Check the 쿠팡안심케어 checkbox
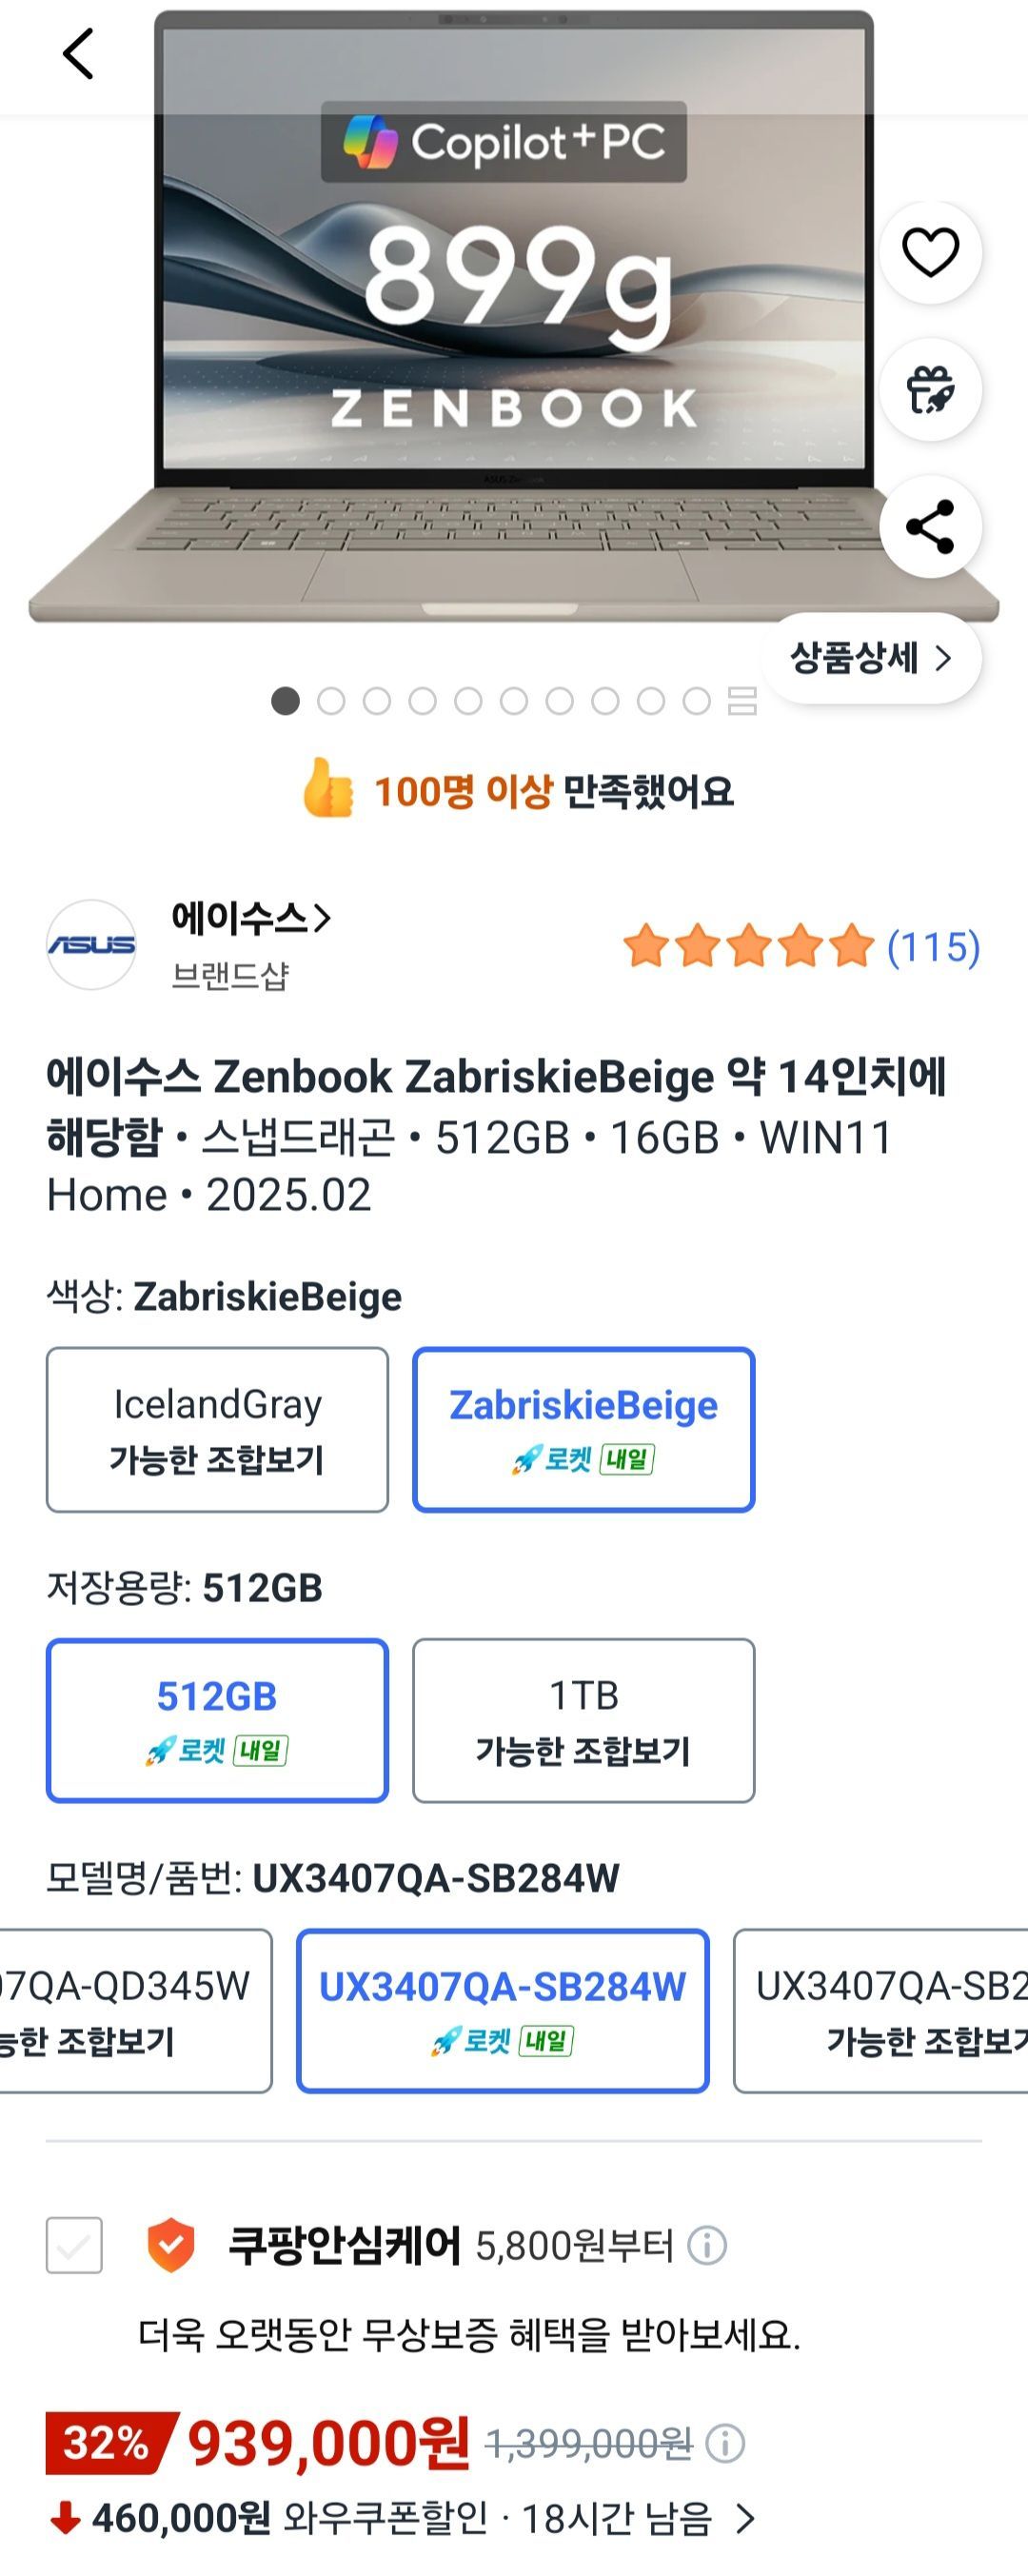Screen dimensions: 1028x2576 point(74,2245)
